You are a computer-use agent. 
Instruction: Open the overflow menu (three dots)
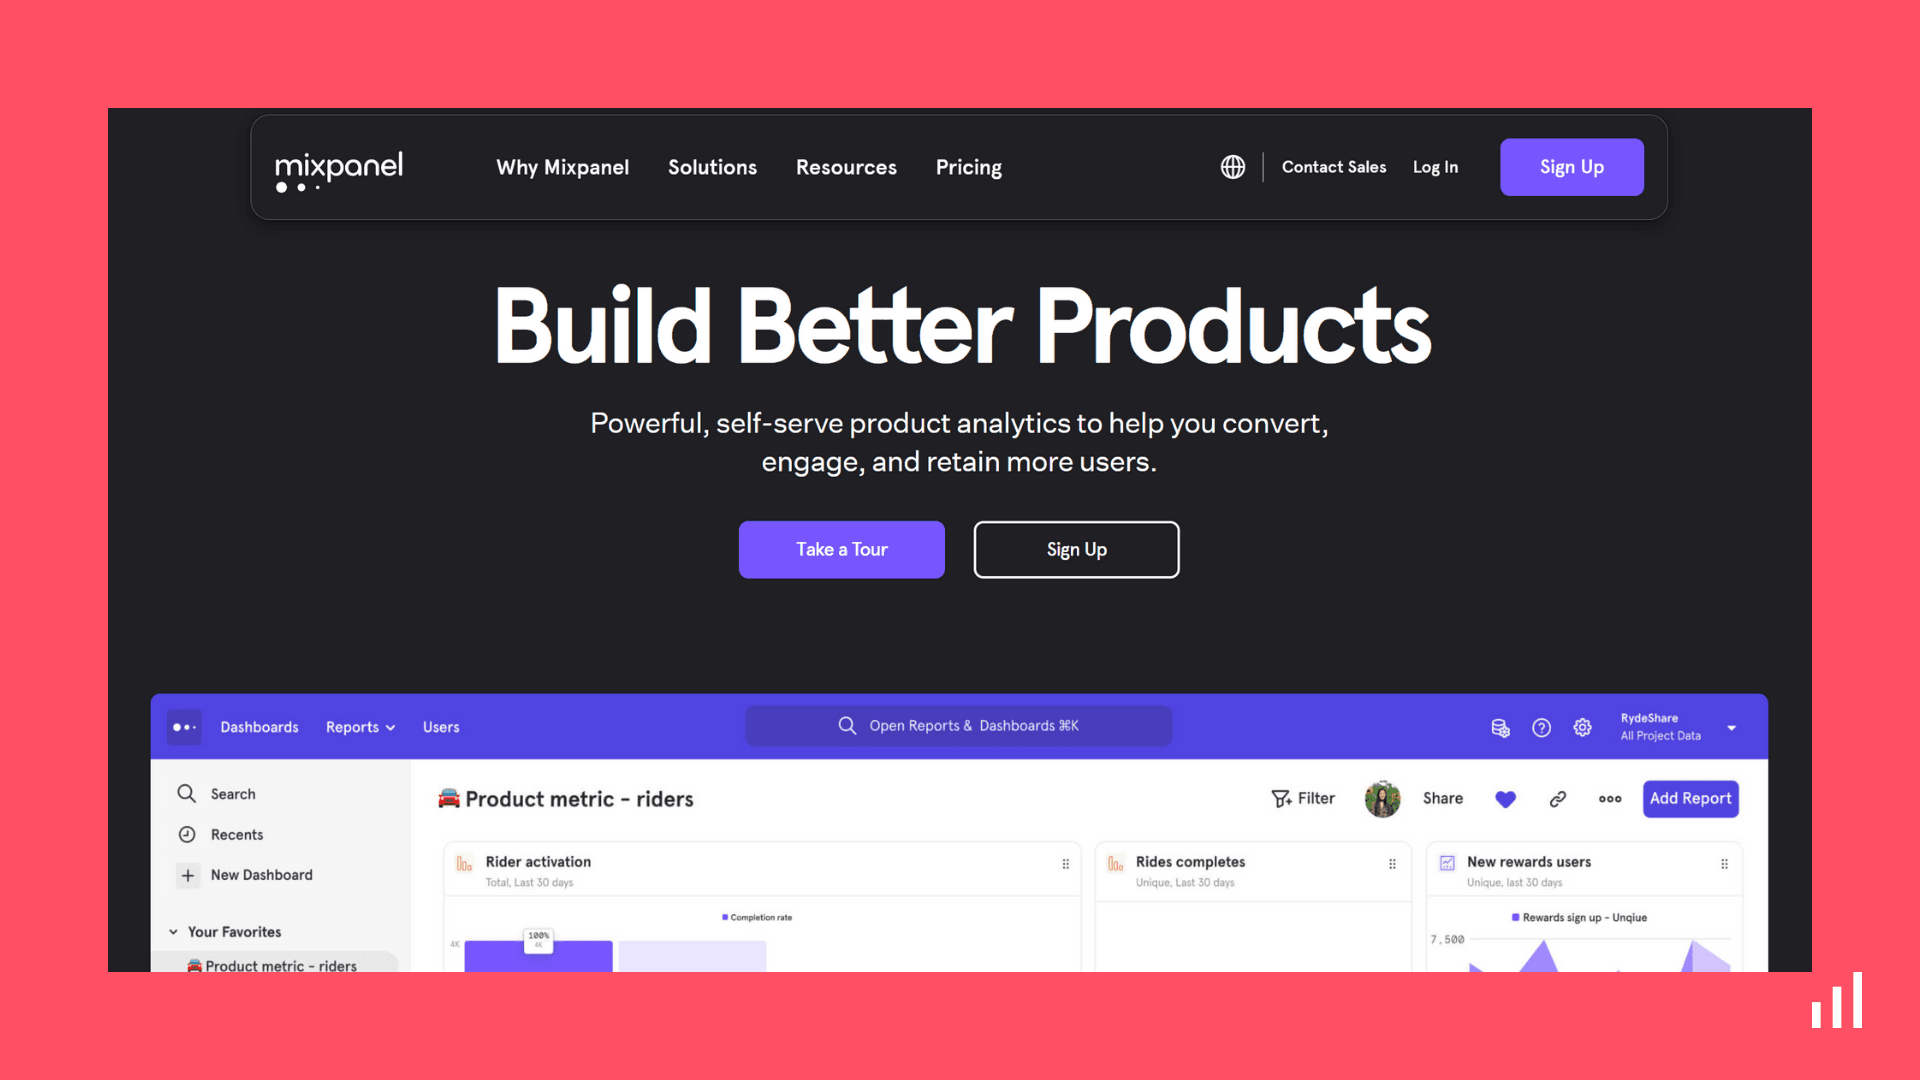tap(1609, 798)
